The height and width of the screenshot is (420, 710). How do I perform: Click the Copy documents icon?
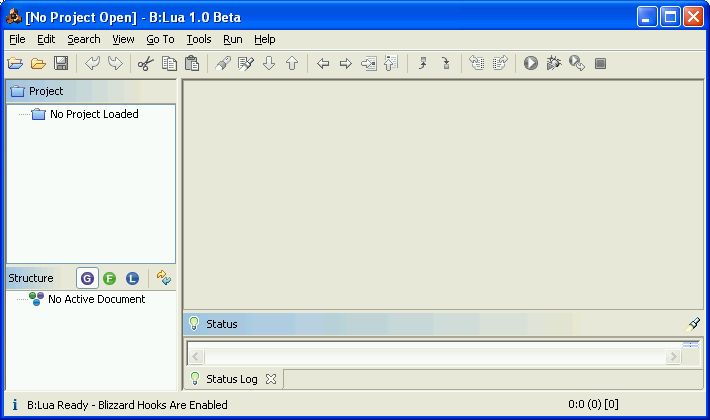169,63
